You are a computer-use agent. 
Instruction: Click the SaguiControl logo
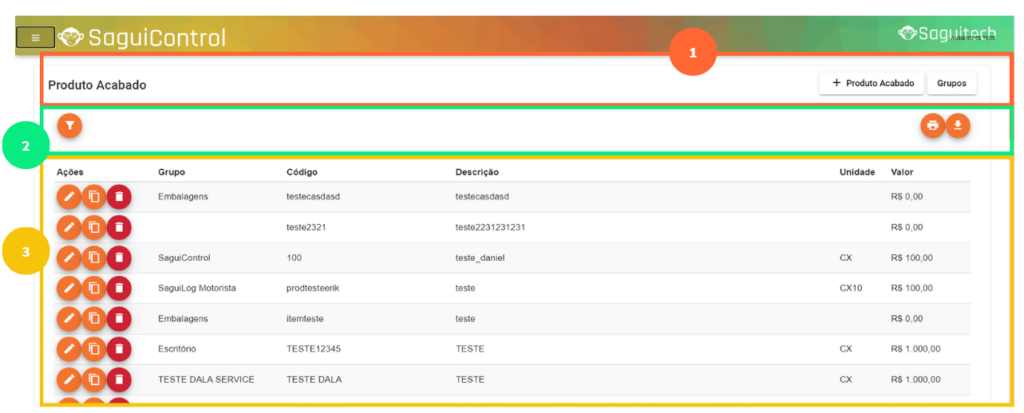click(142, 38)
